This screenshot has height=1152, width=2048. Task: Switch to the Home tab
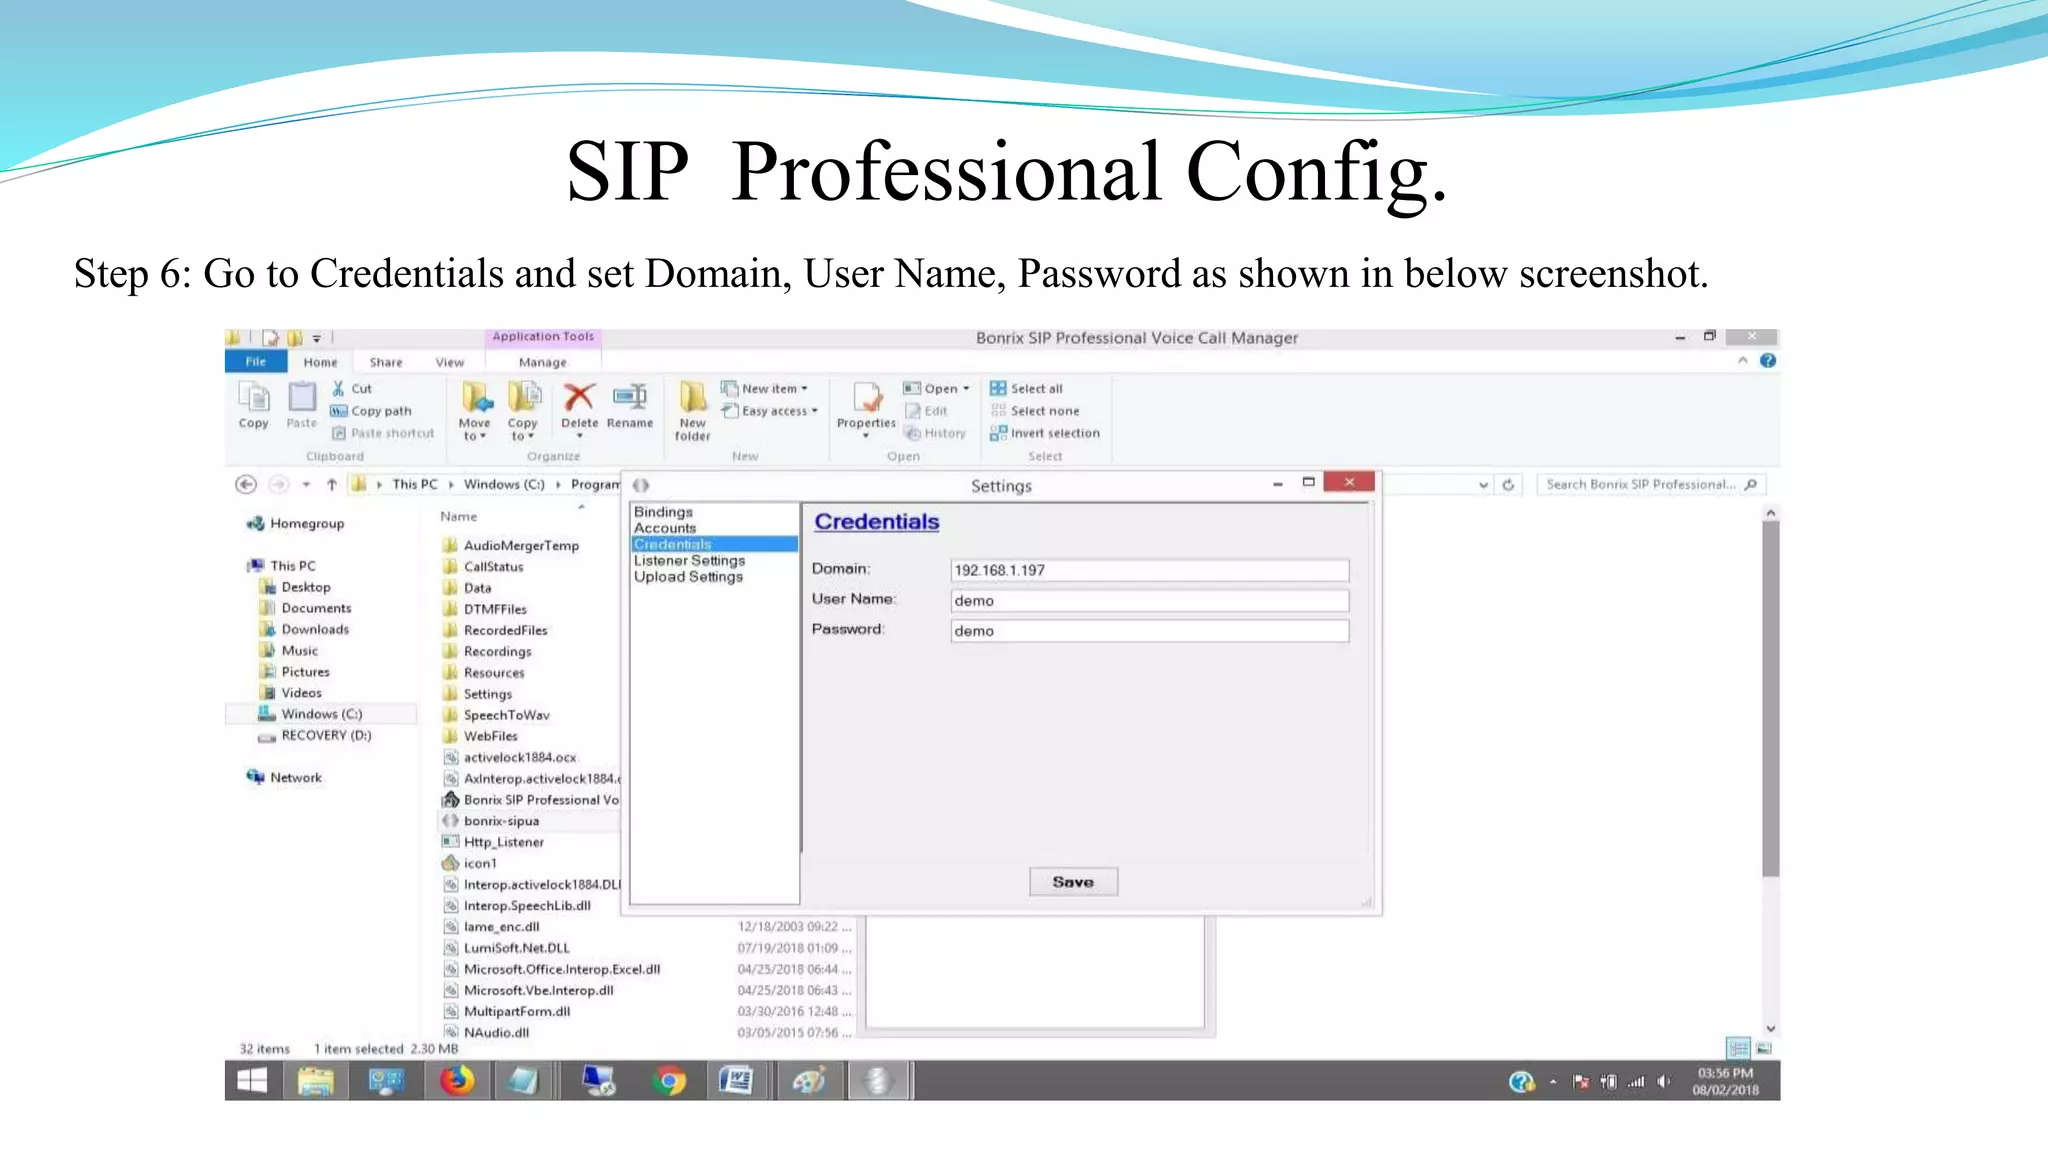click(320, 362)
